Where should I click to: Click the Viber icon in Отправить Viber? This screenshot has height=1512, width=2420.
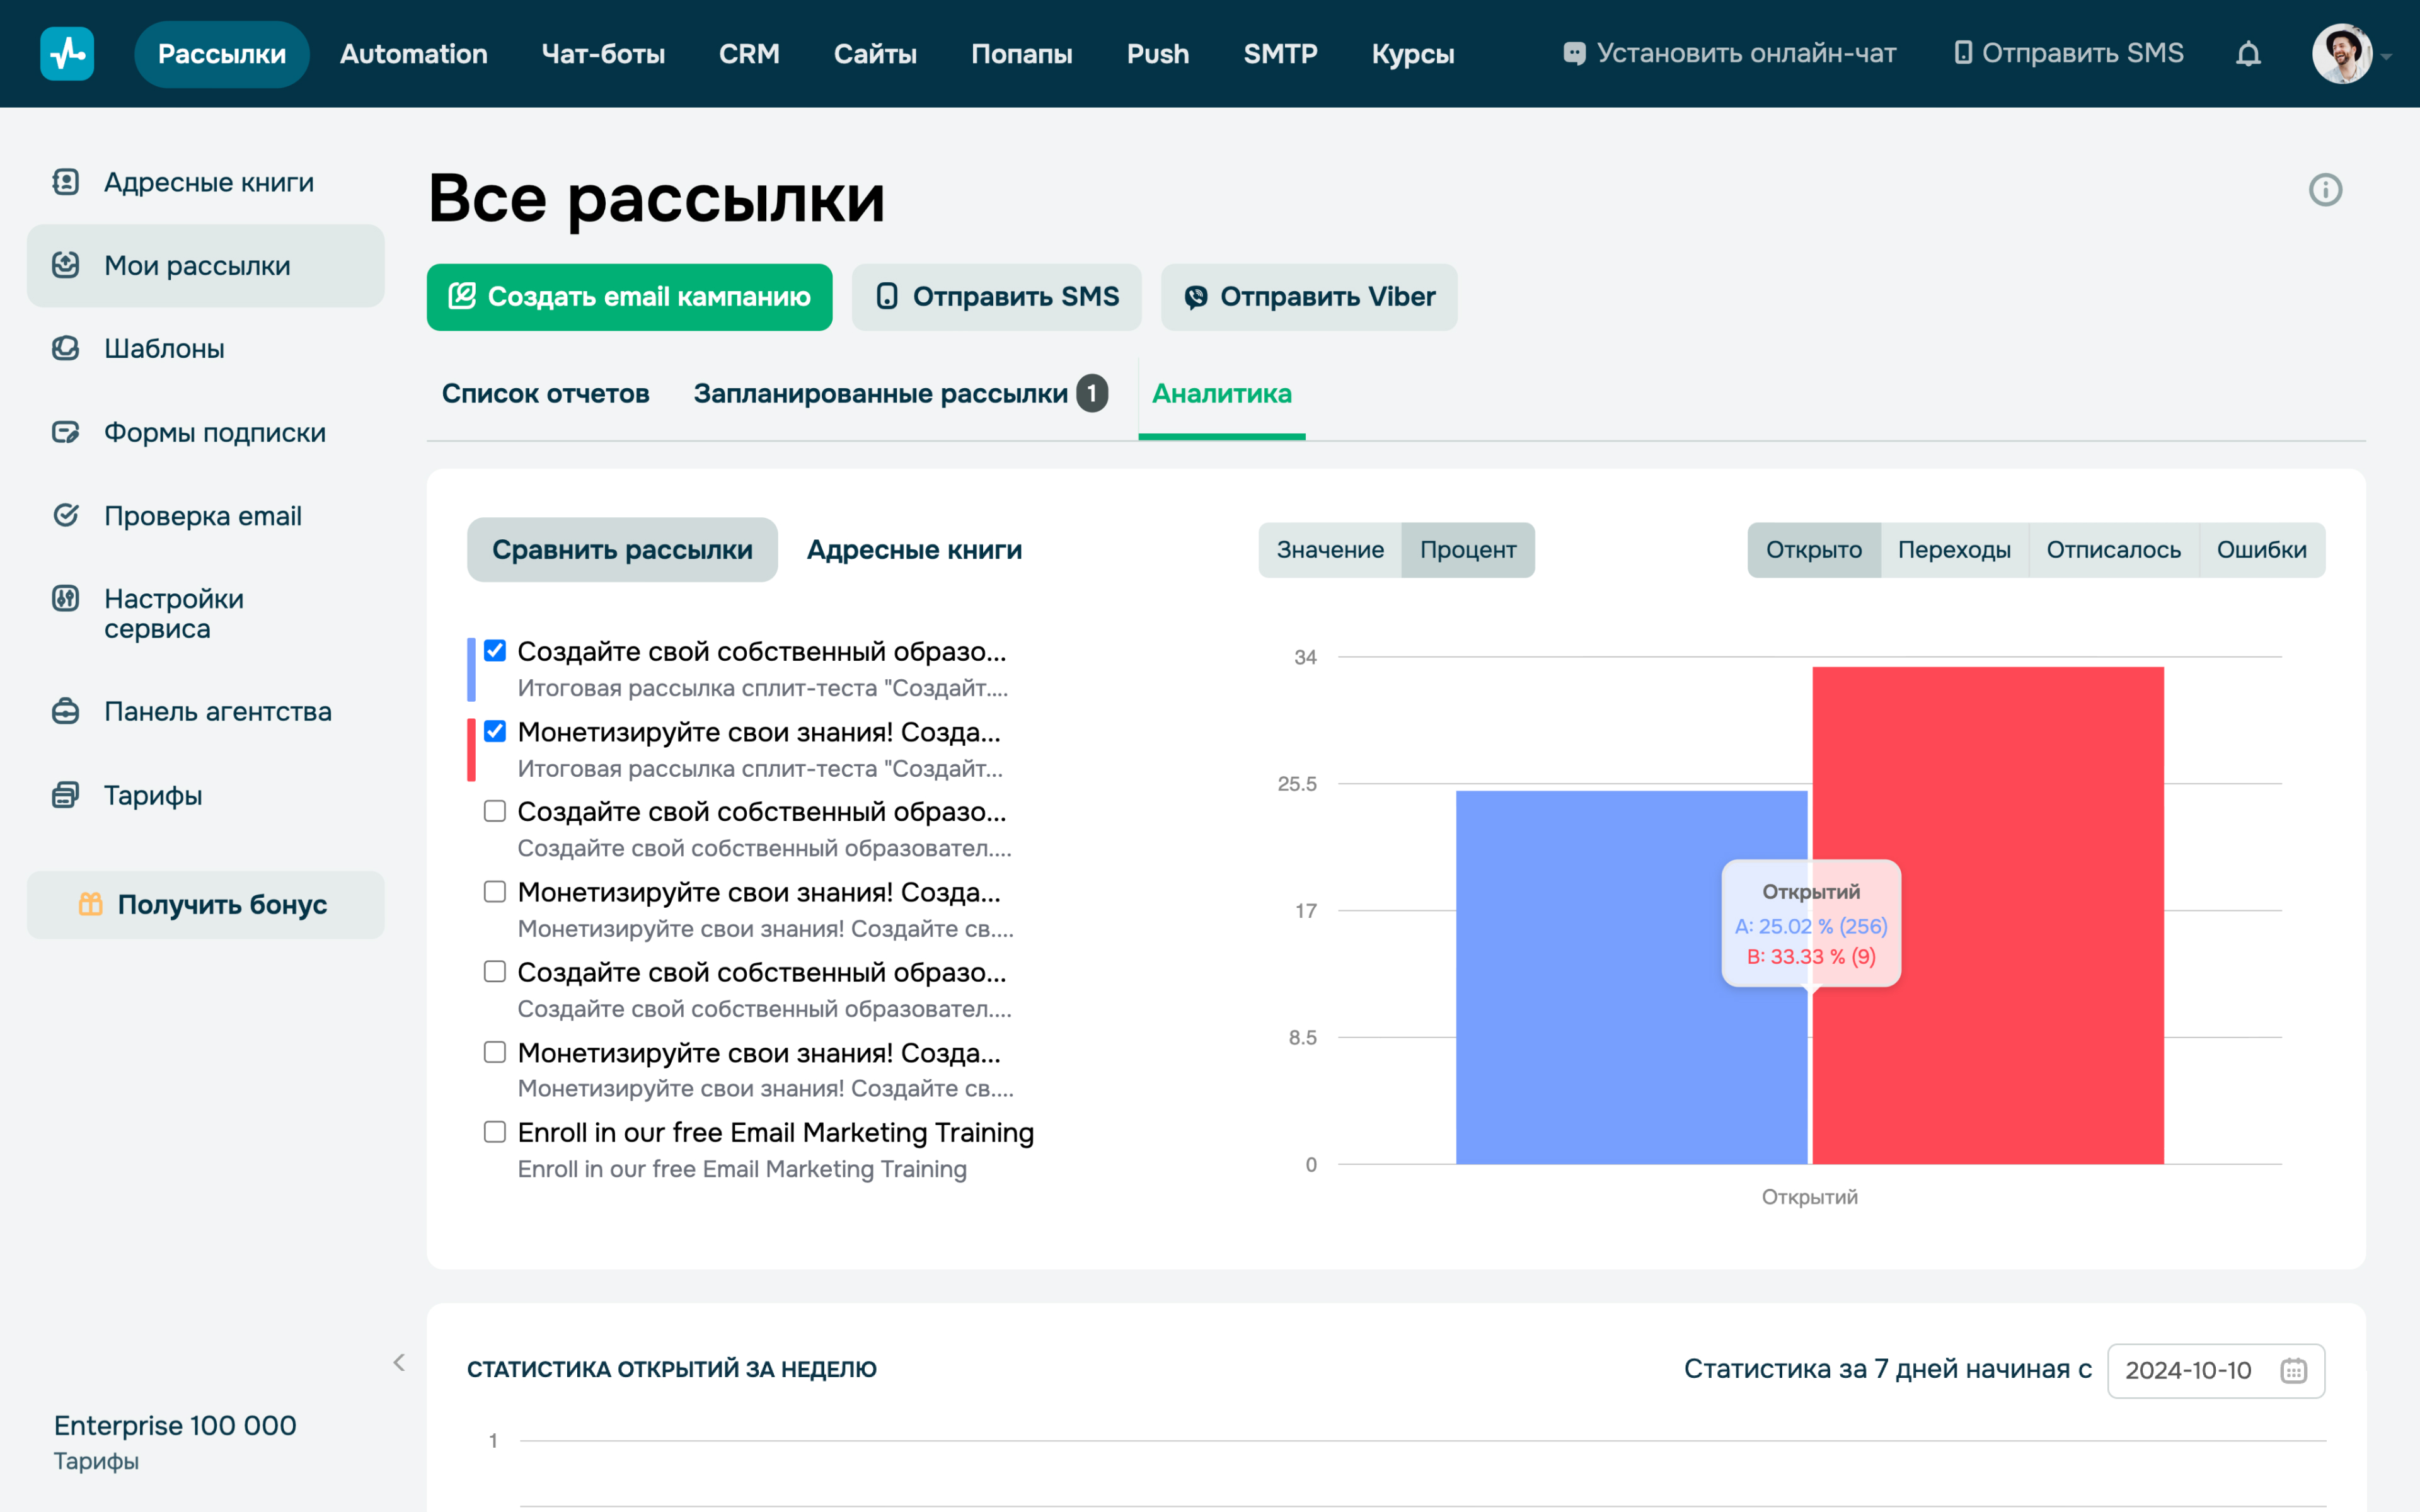tap(1196, 297)
